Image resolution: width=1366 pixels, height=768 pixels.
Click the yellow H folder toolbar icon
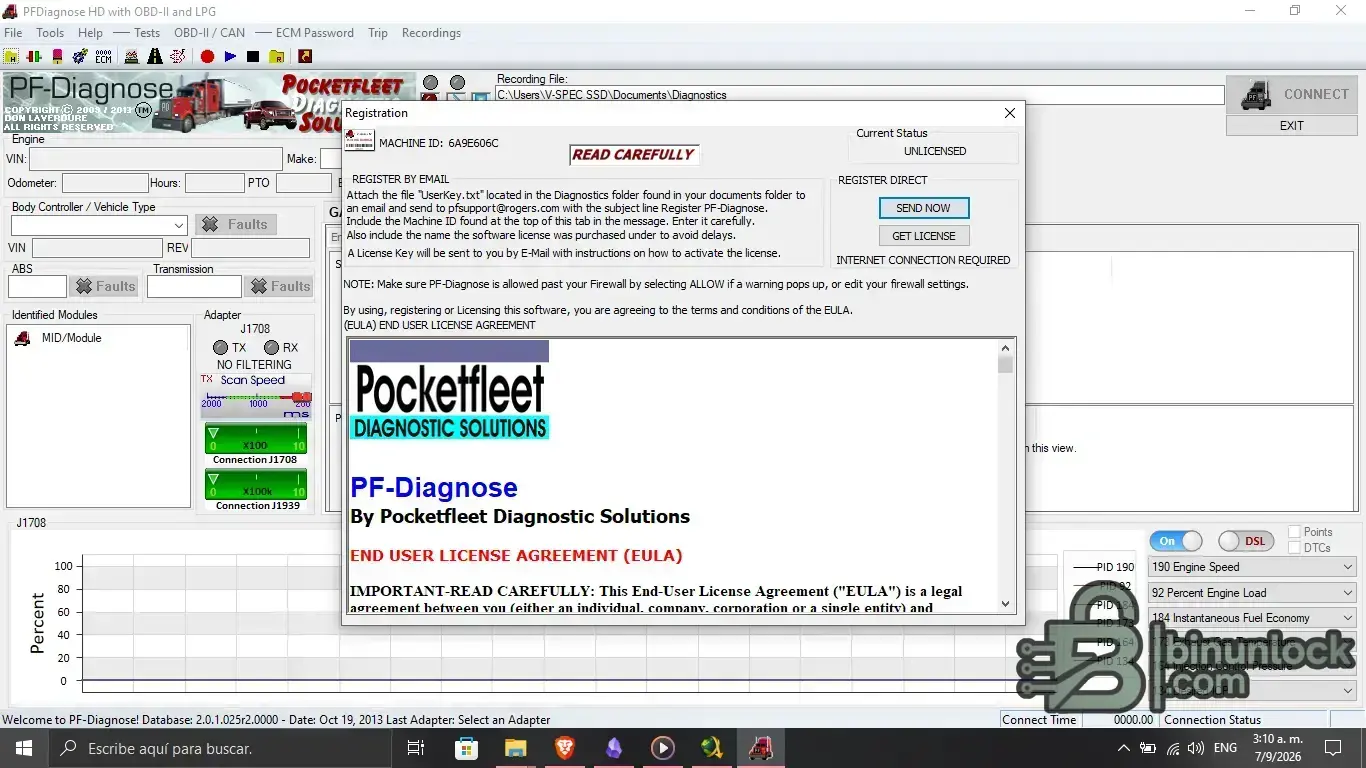point(11,57)
